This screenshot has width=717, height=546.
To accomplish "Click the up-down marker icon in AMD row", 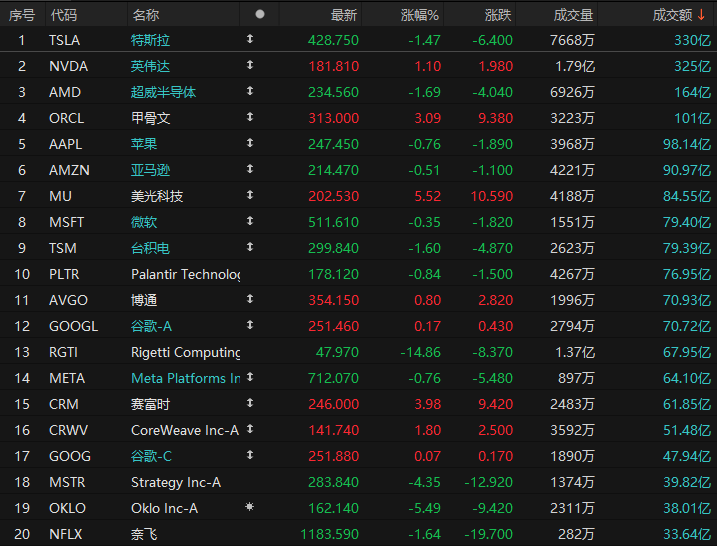I will [x=250, y=91].
